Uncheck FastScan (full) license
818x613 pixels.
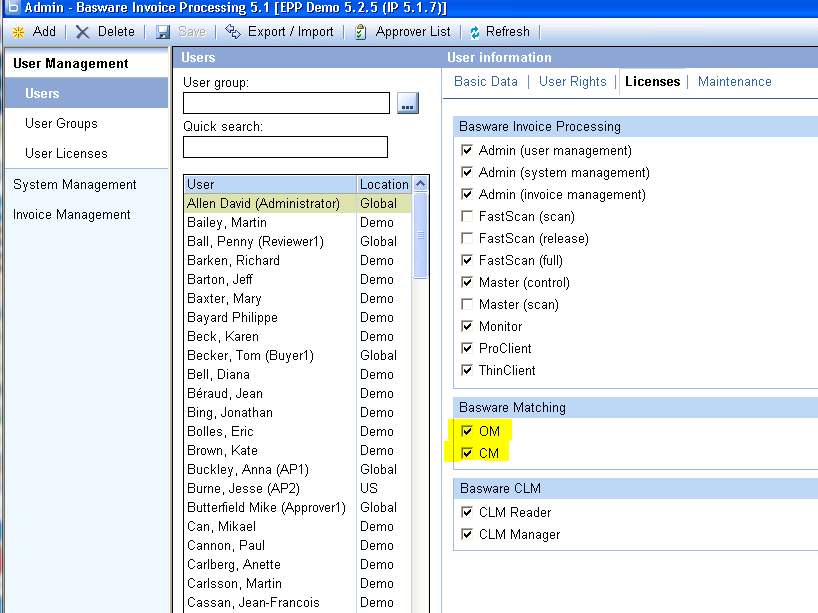[467, 260]
